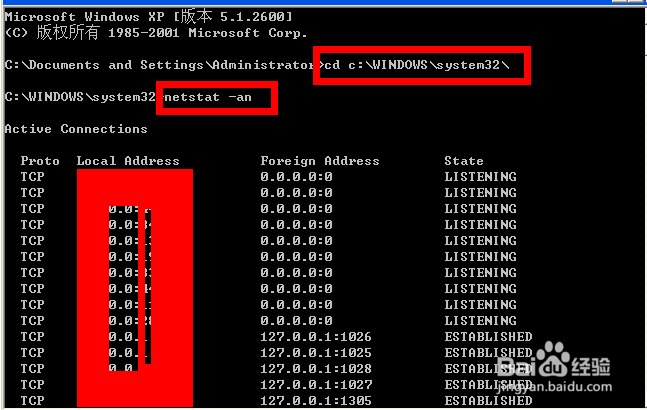Click the 'C:\Documents and Settings\Administrator' prompt path
The image size is (647, 410).
click(x=159, y=65)
